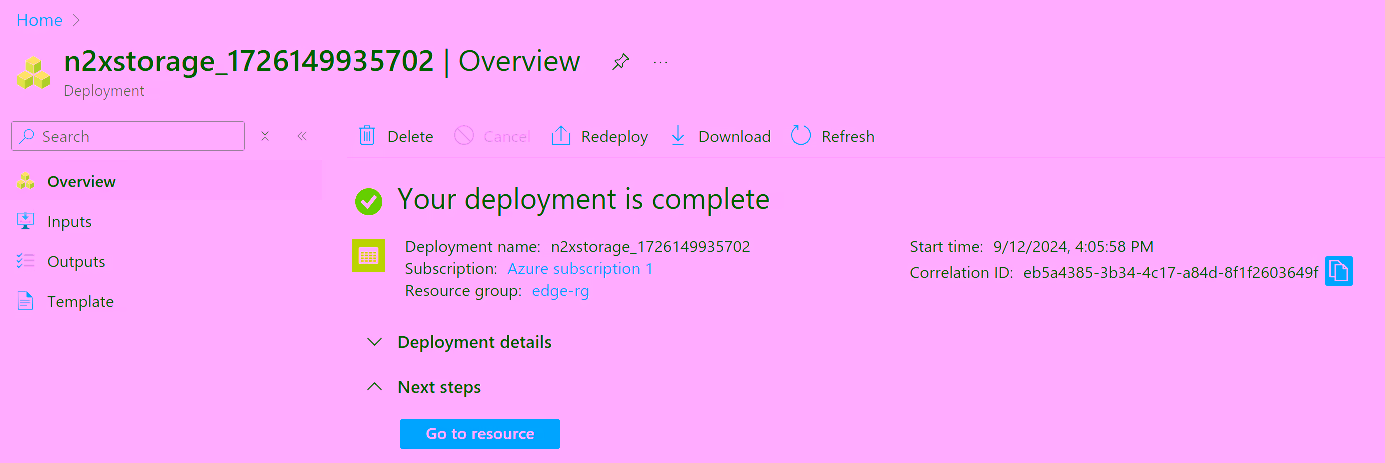1385x463 pixels.
Task: Collapse the Next steps section
Action: click(x=424, y=387)
